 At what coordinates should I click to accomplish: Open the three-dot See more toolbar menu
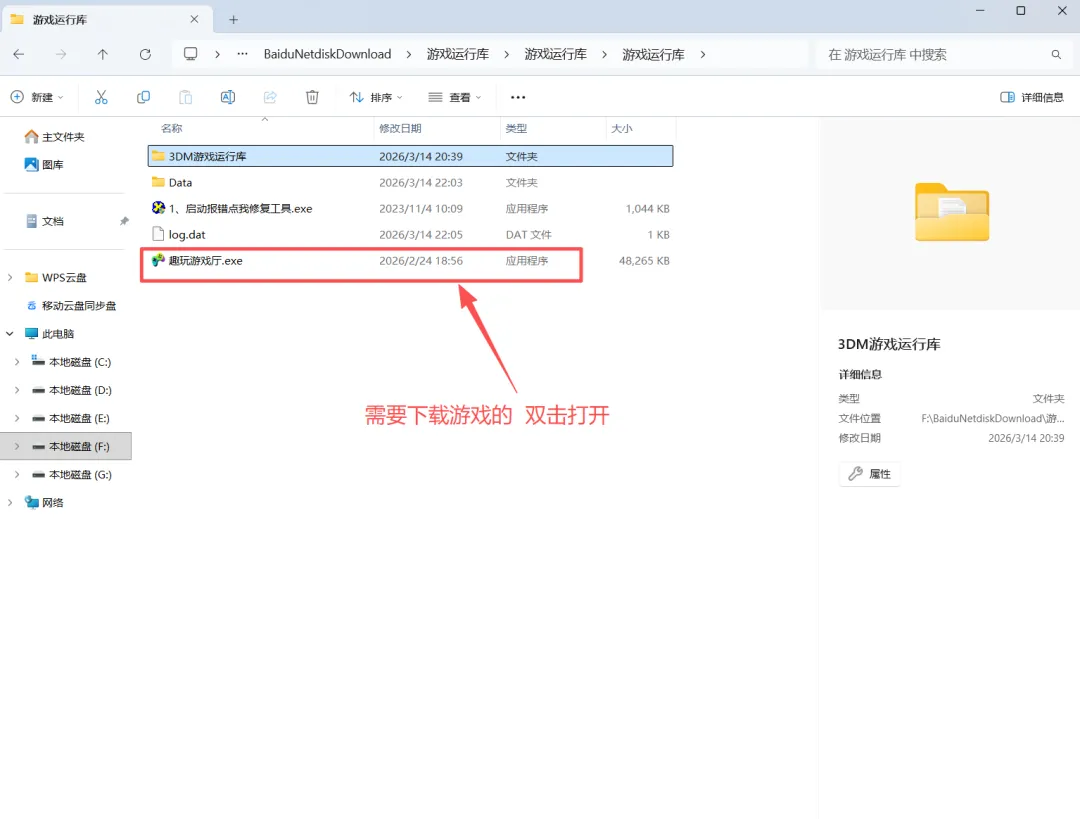click(x=518, y=97)
